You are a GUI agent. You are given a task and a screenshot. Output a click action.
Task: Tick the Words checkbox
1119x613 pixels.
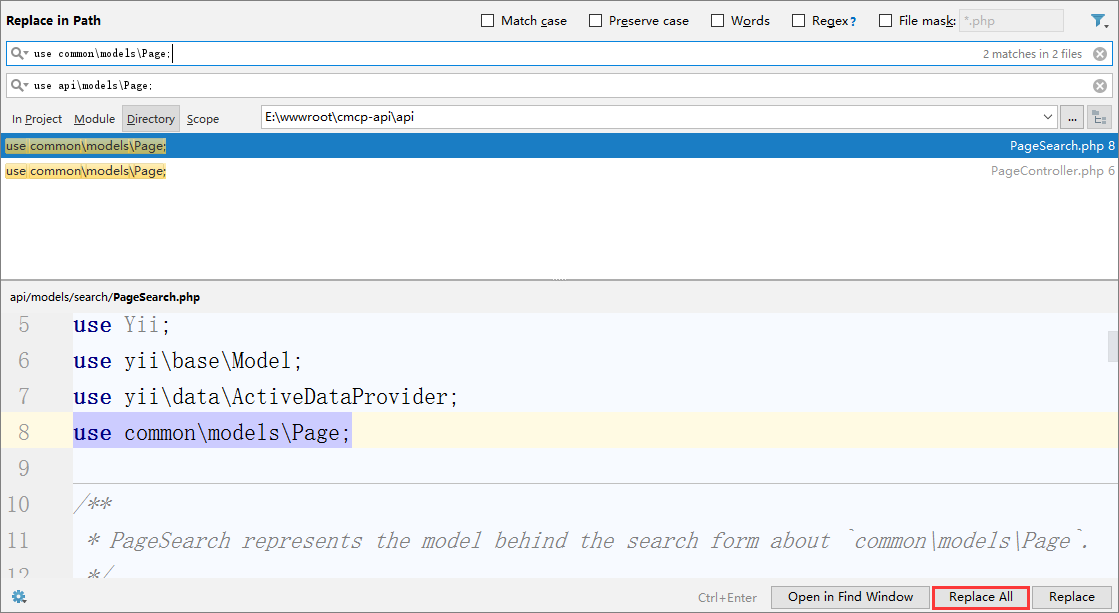click(718, 21)
